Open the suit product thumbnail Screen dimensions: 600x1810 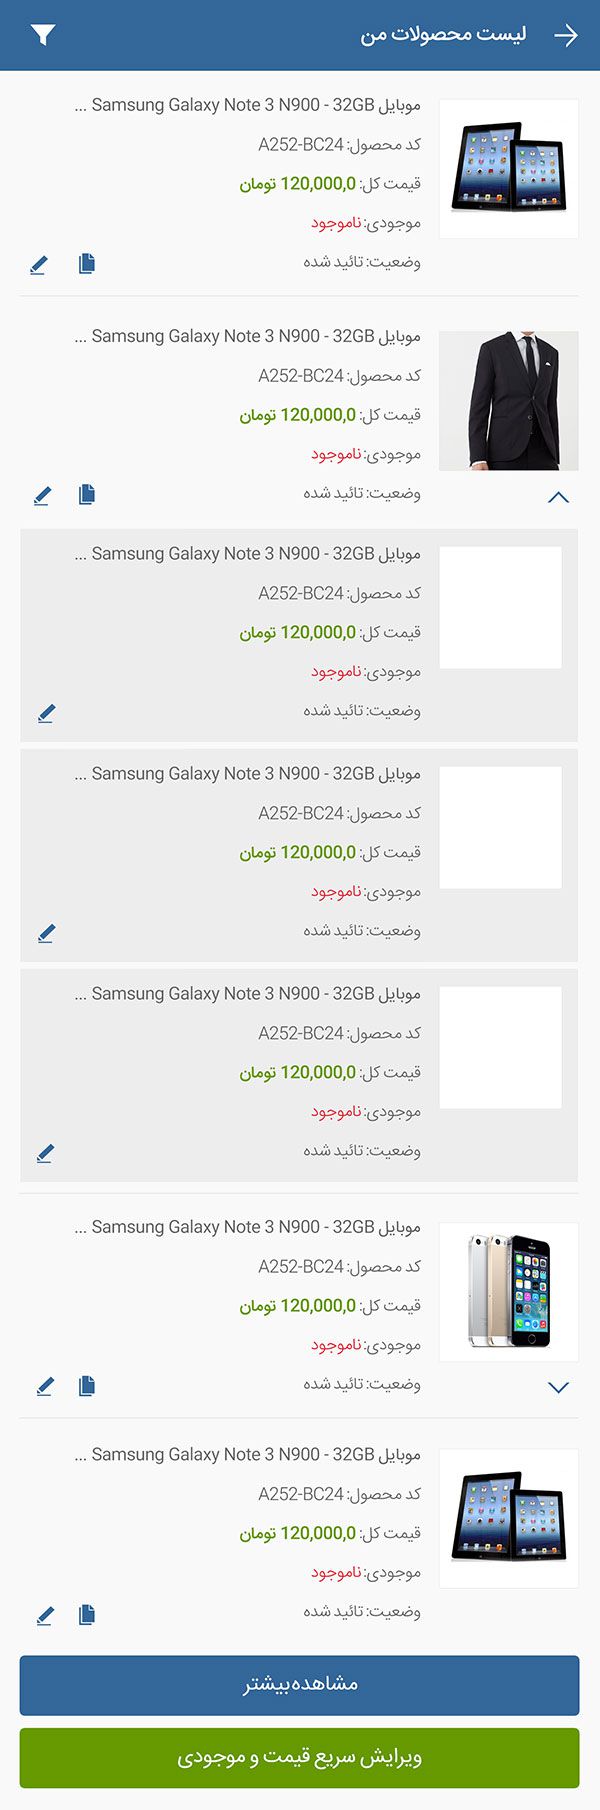[x=509, y=400]
